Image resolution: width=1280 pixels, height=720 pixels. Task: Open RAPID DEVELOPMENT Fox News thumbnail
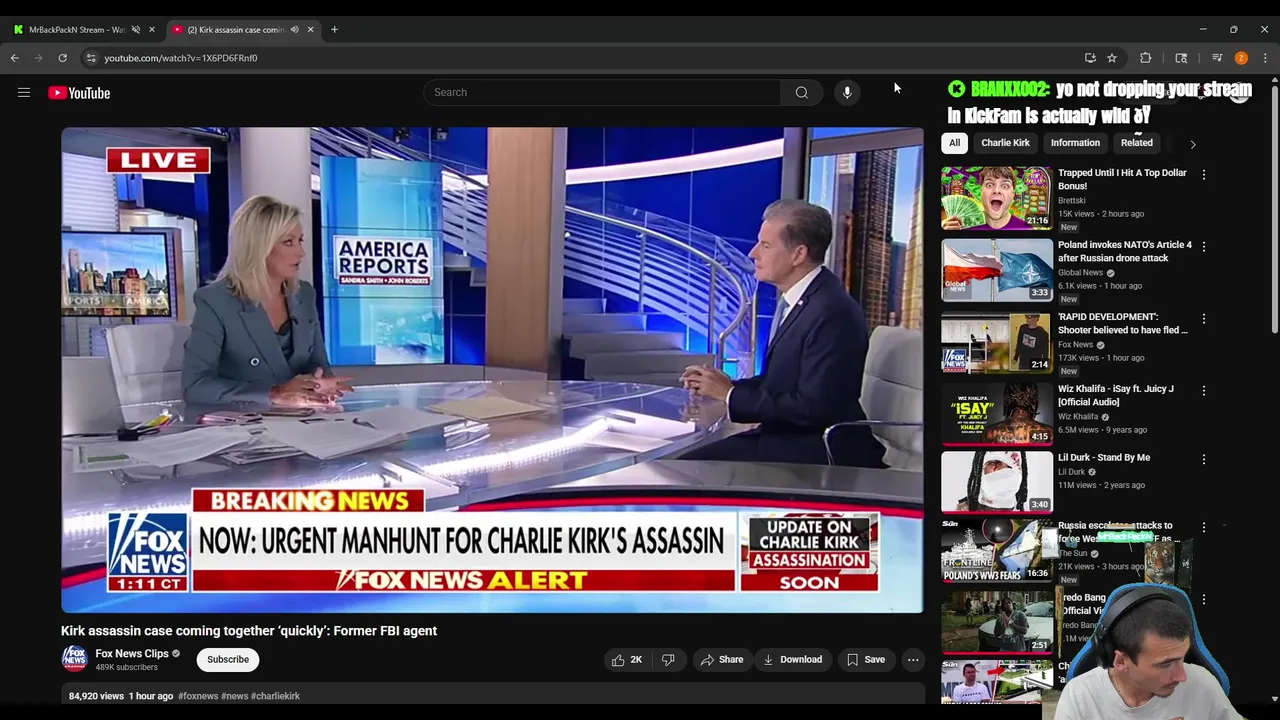pyautogui.click(x=997, y=342)
